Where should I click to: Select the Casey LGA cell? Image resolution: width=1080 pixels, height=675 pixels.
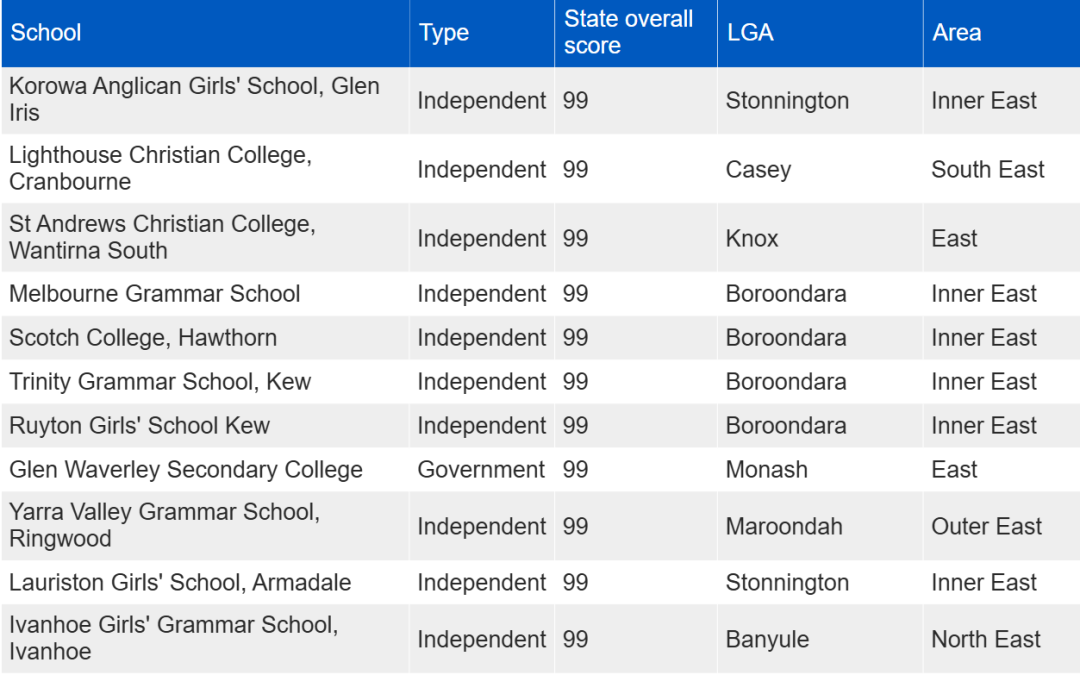tap(820, 169)
